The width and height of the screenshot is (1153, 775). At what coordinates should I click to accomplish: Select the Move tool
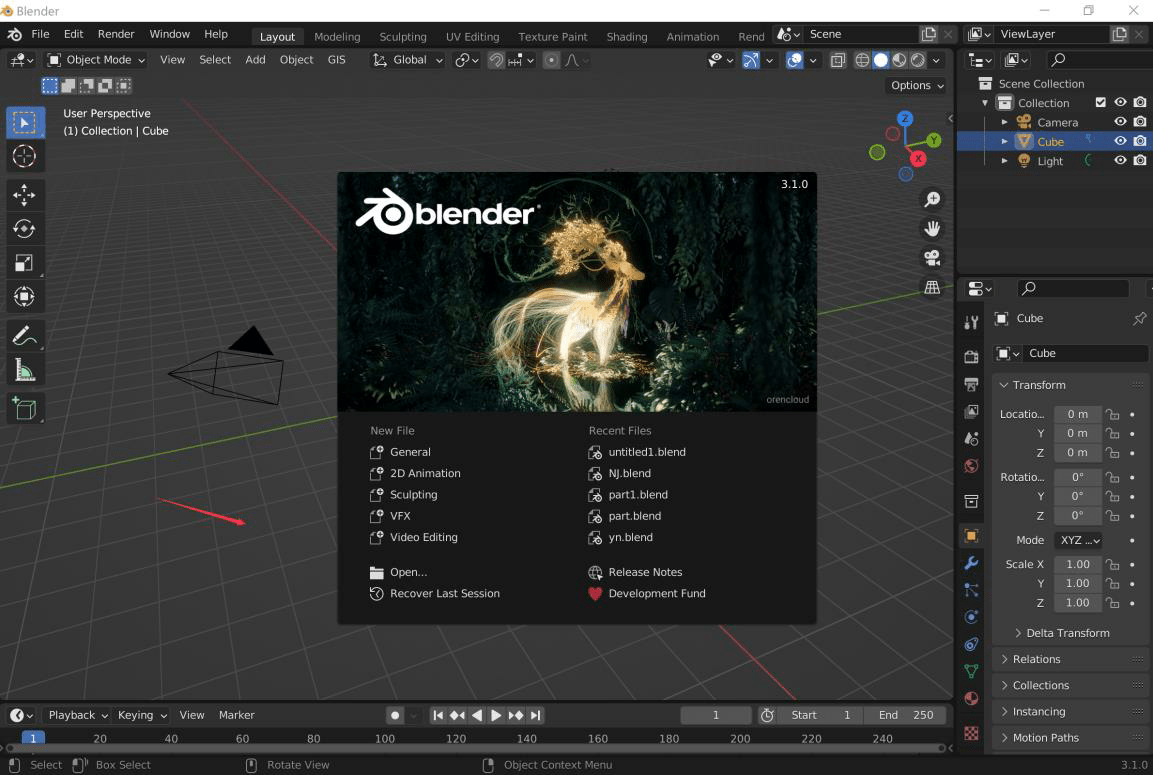coord(24,195)
